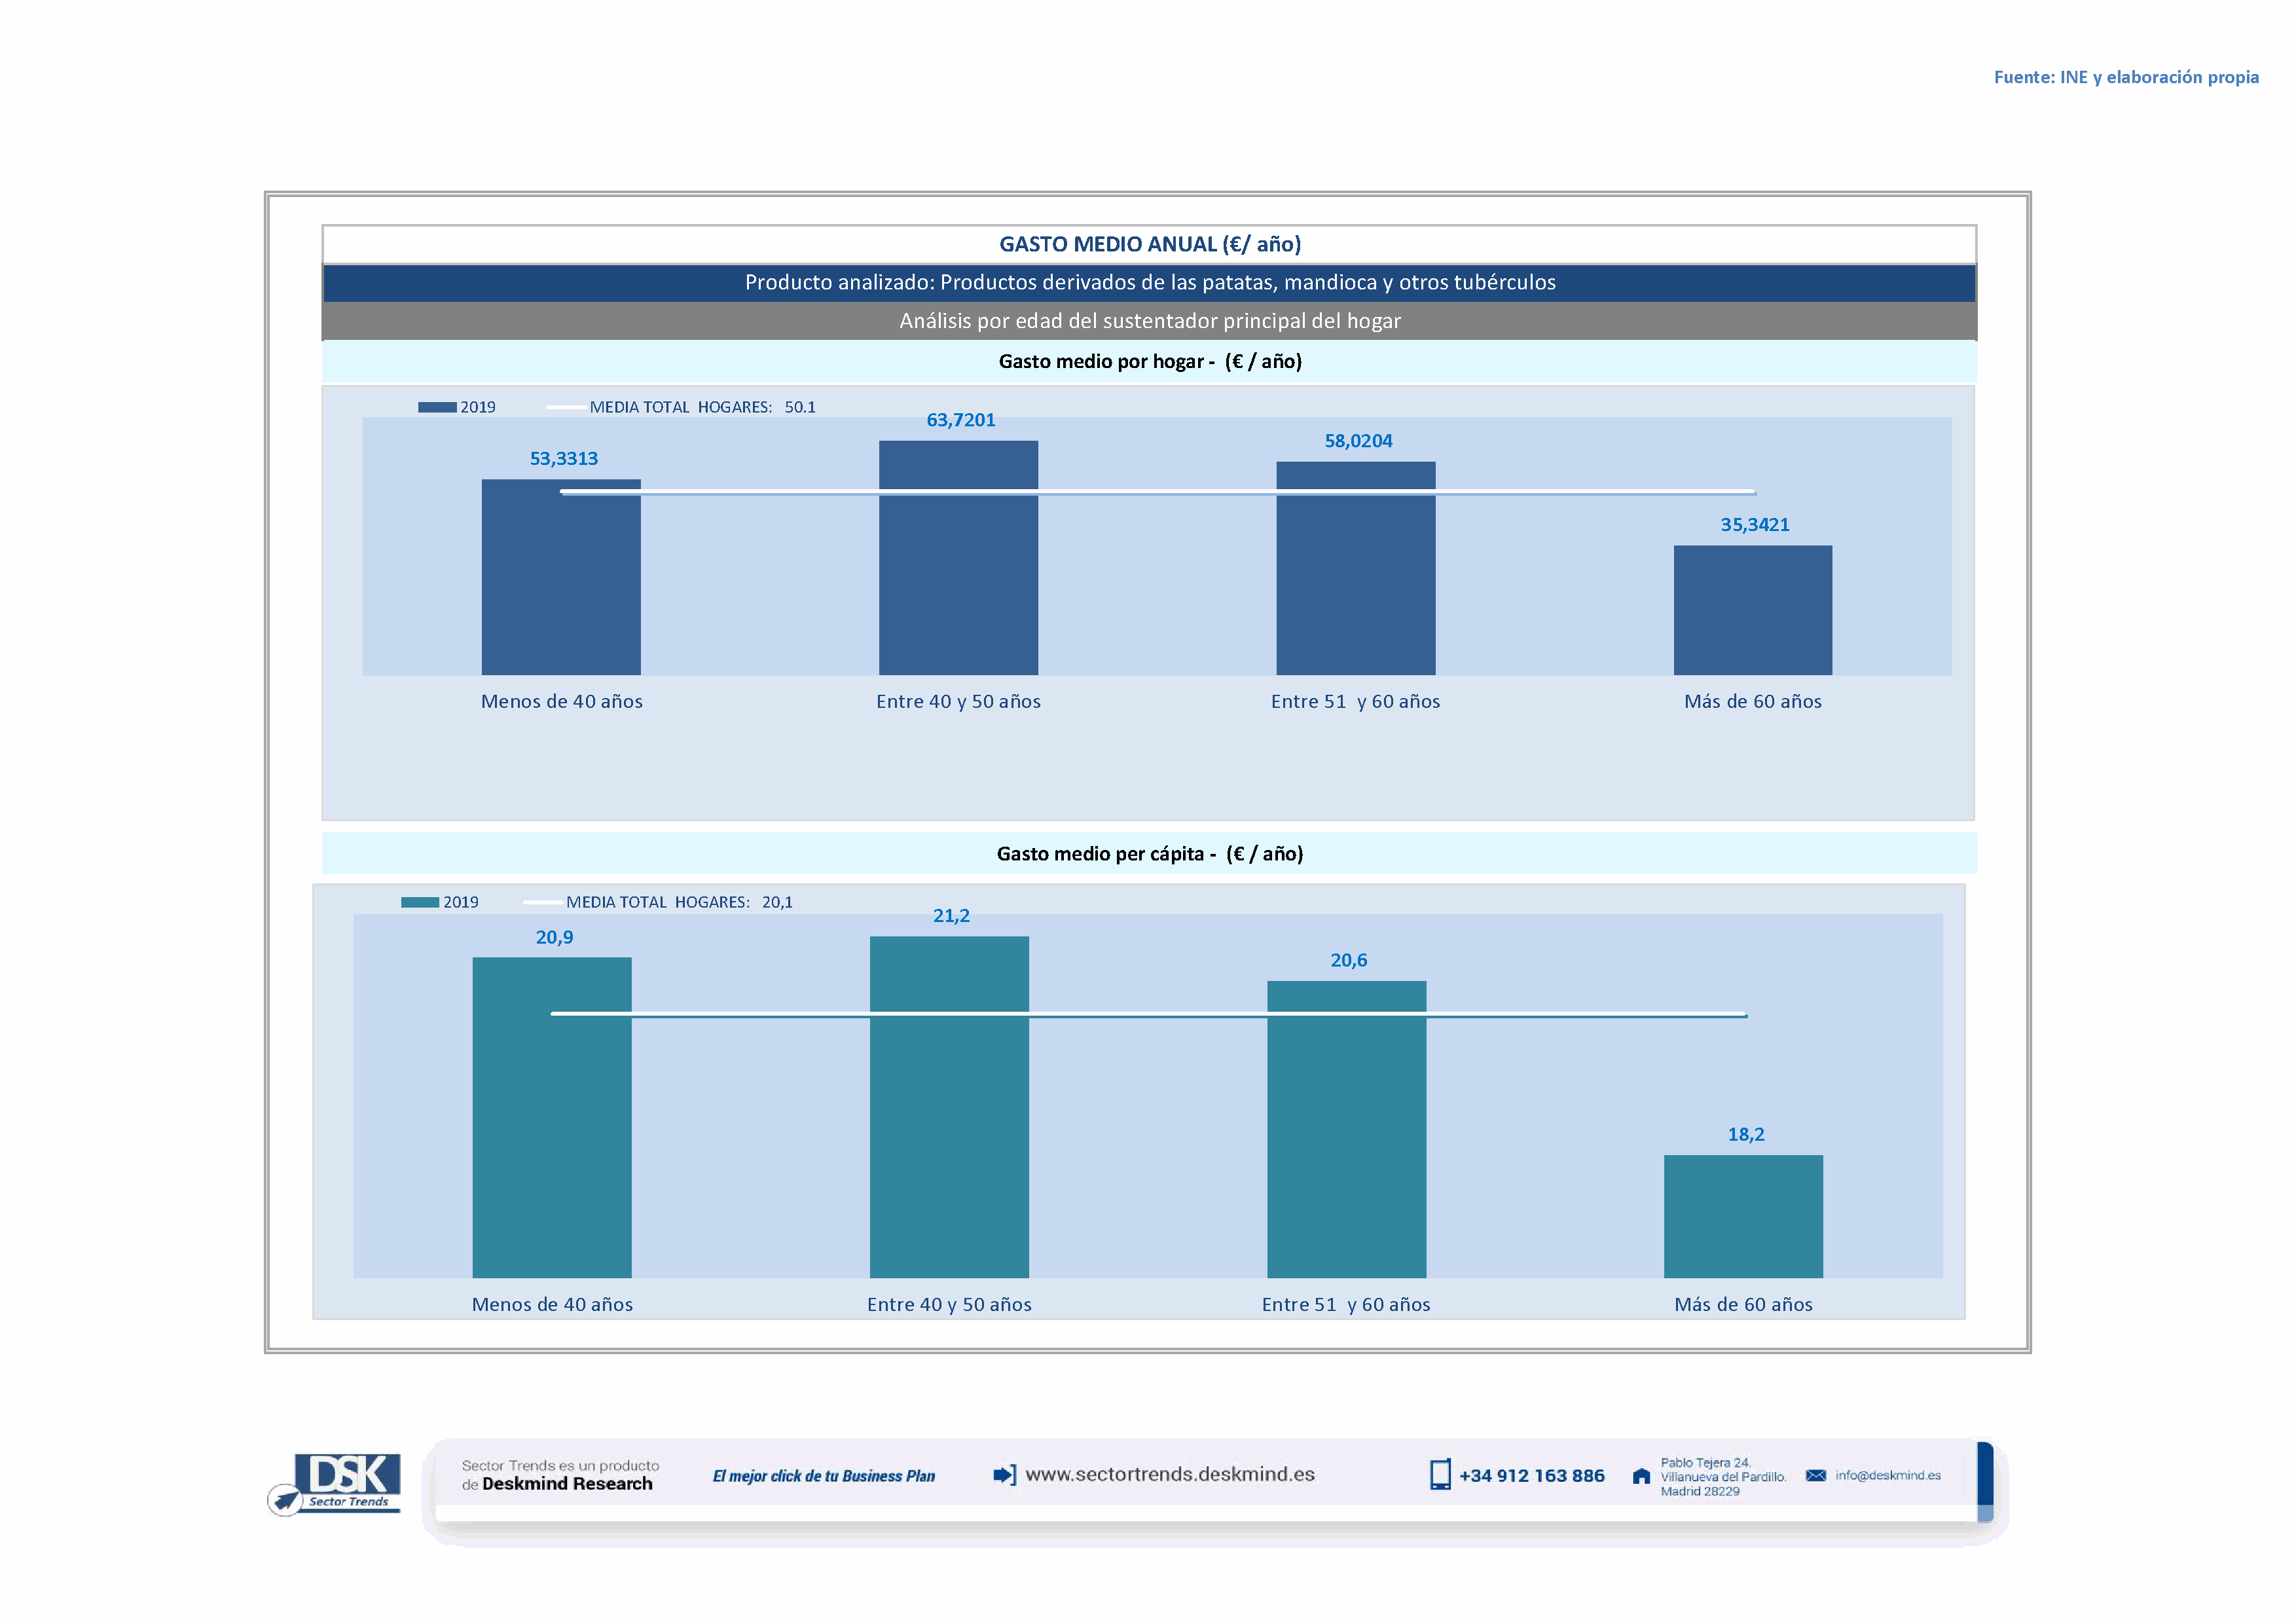The width and height of the screenshot is (2296, 1624).
Task: Click the 35,3421 bar for Más de 60 años
Action: (1752, 610)
